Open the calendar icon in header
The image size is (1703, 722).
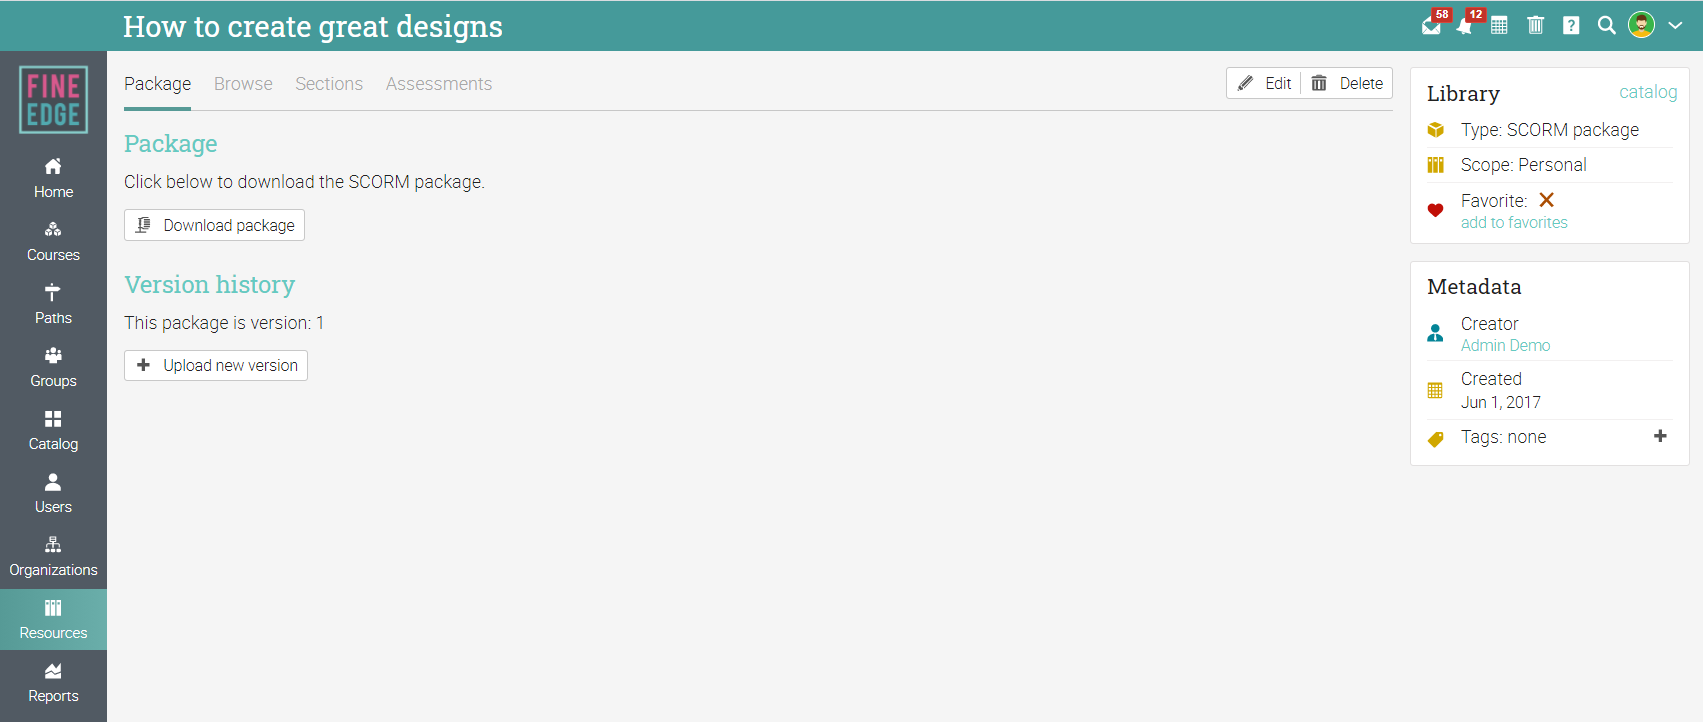[1499, 26]
